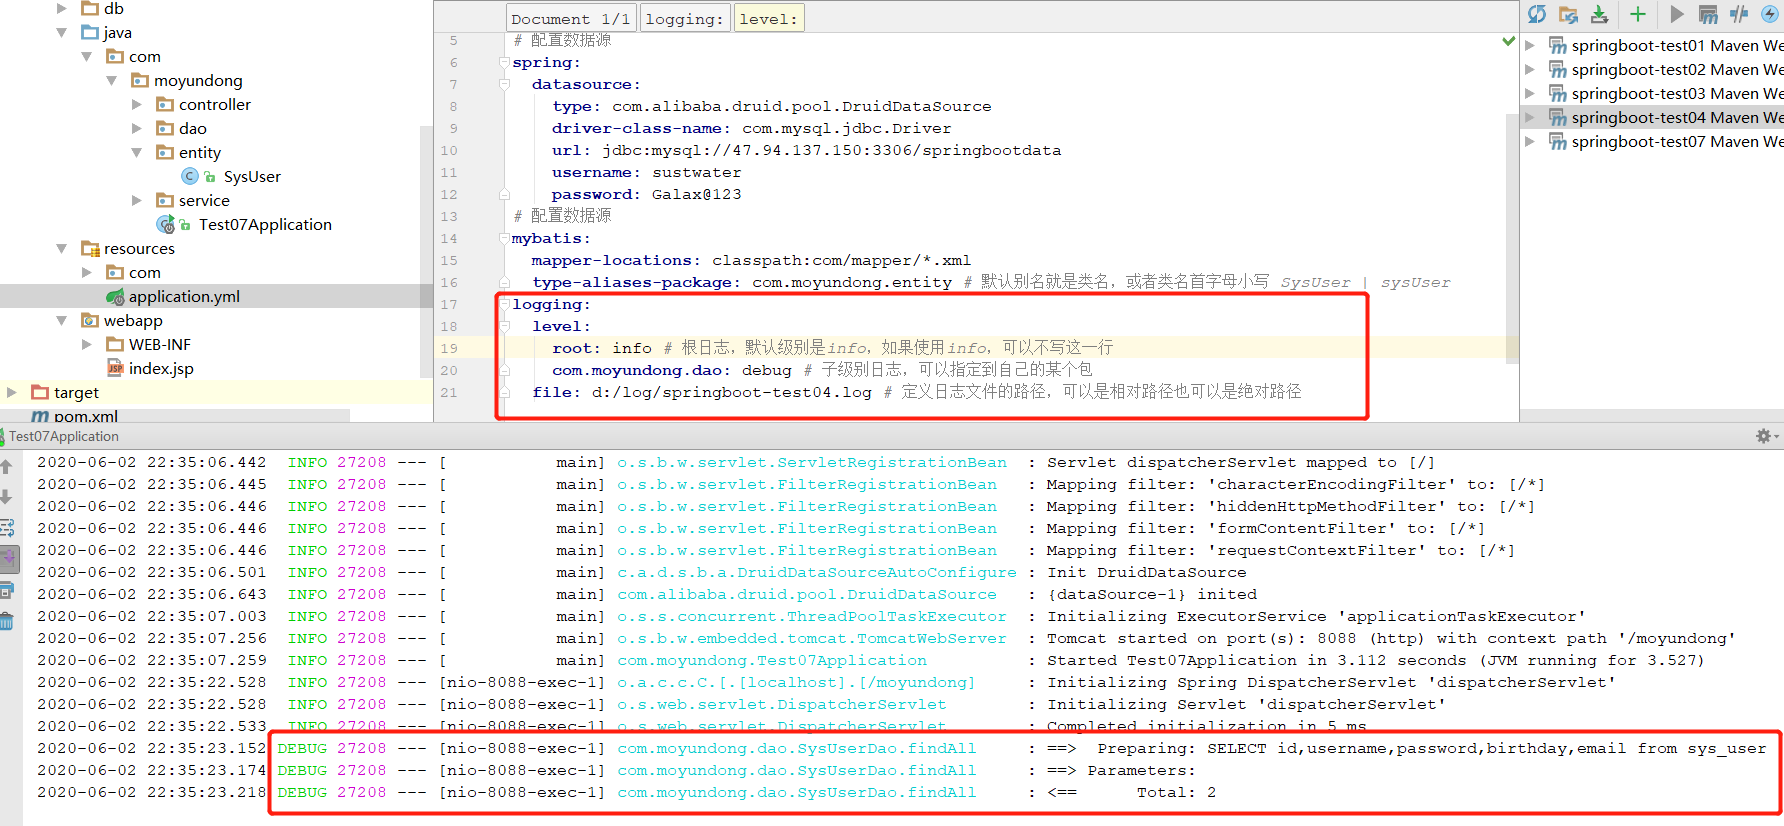
Task: Click the Maven Run build play icon
Action: coord(1677,14)
